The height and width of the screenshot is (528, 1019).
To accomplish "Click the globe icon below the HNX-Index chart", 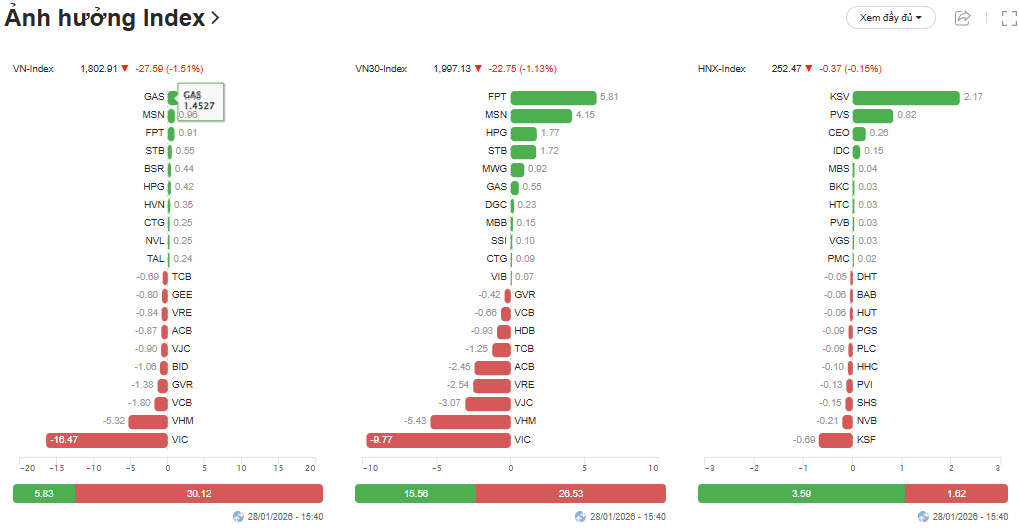I will click(924, 517).
